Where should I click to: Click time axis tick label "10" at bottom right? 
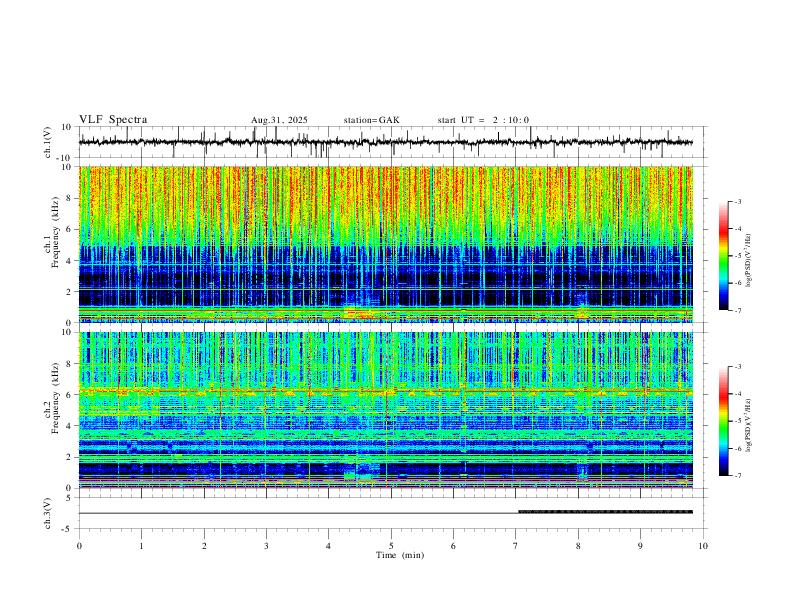tap(703, 546)
